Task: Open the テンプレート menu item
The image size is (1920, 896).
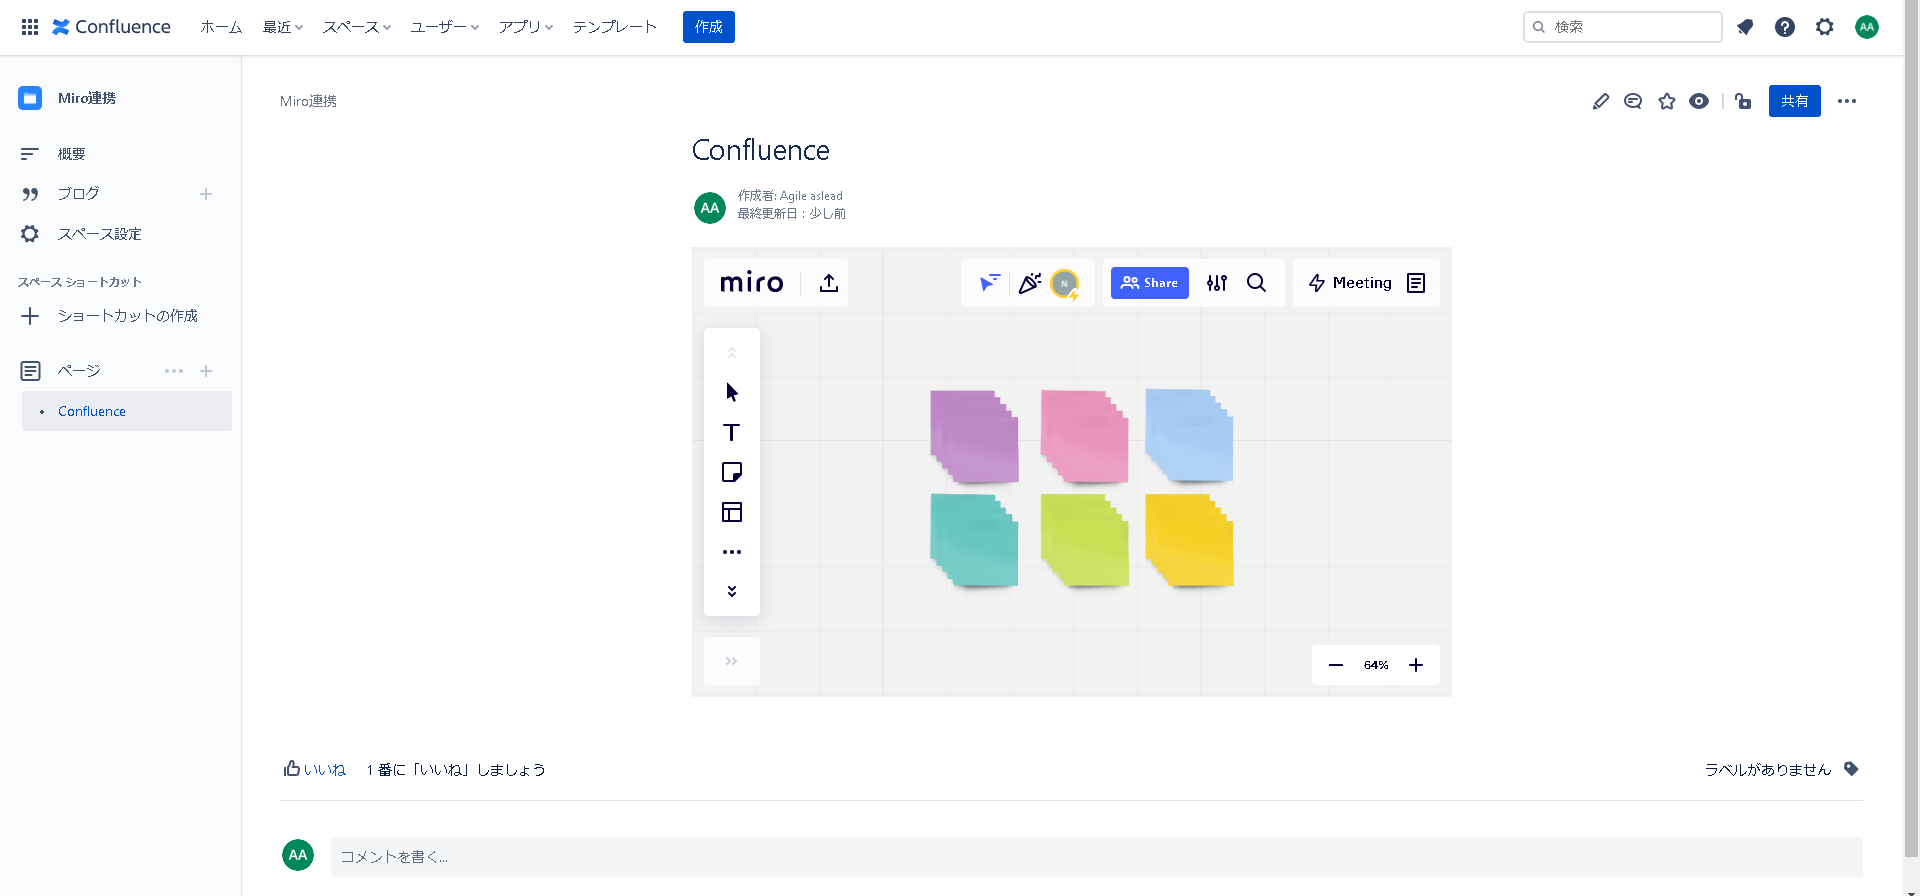Action: (x=614, y=27)
